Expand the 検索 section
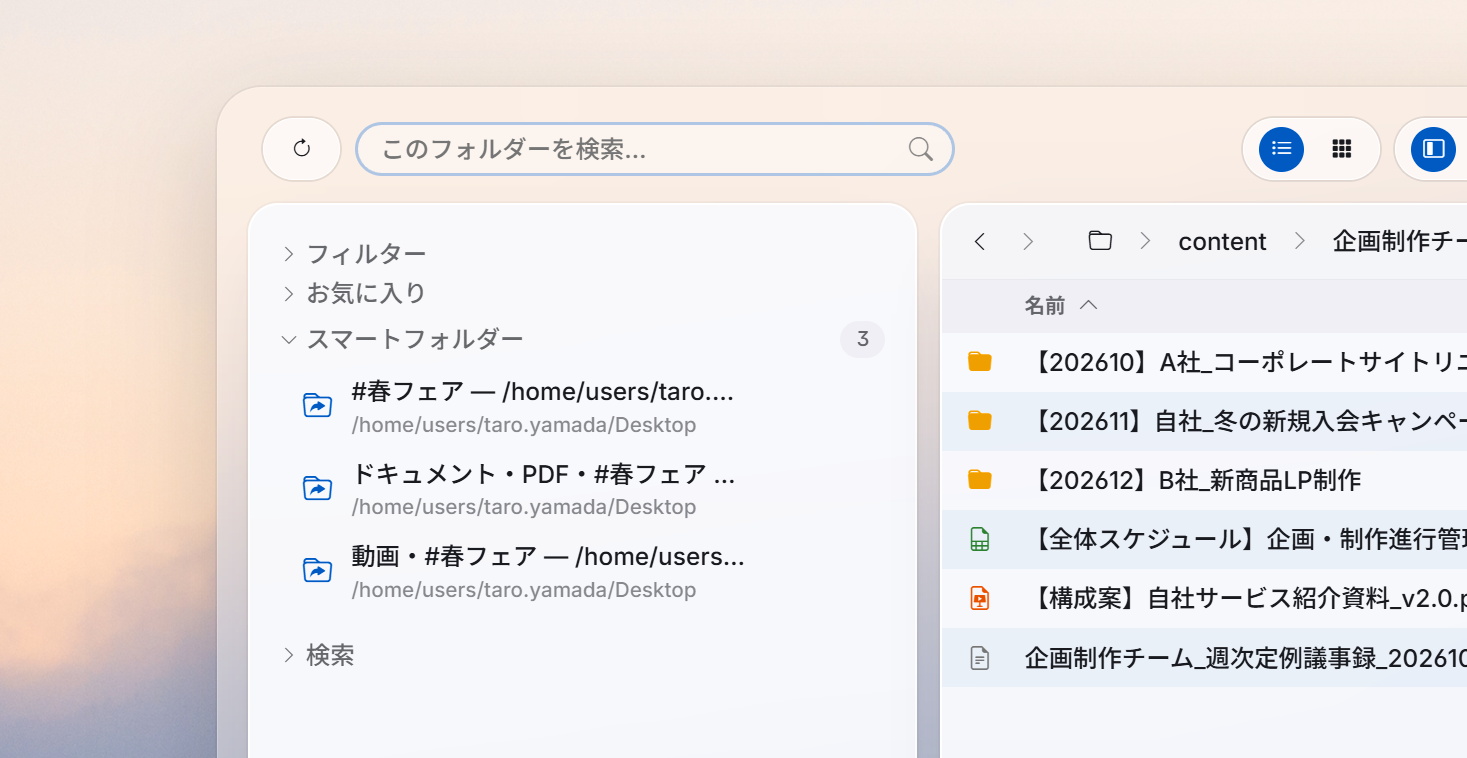This screenshot has width=1467, height=758. 318,655
